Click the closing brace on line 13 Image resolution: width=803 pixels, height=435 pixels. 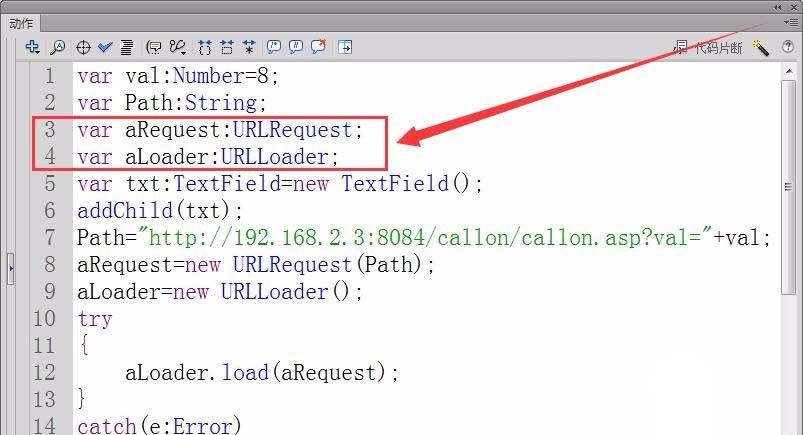82,399
